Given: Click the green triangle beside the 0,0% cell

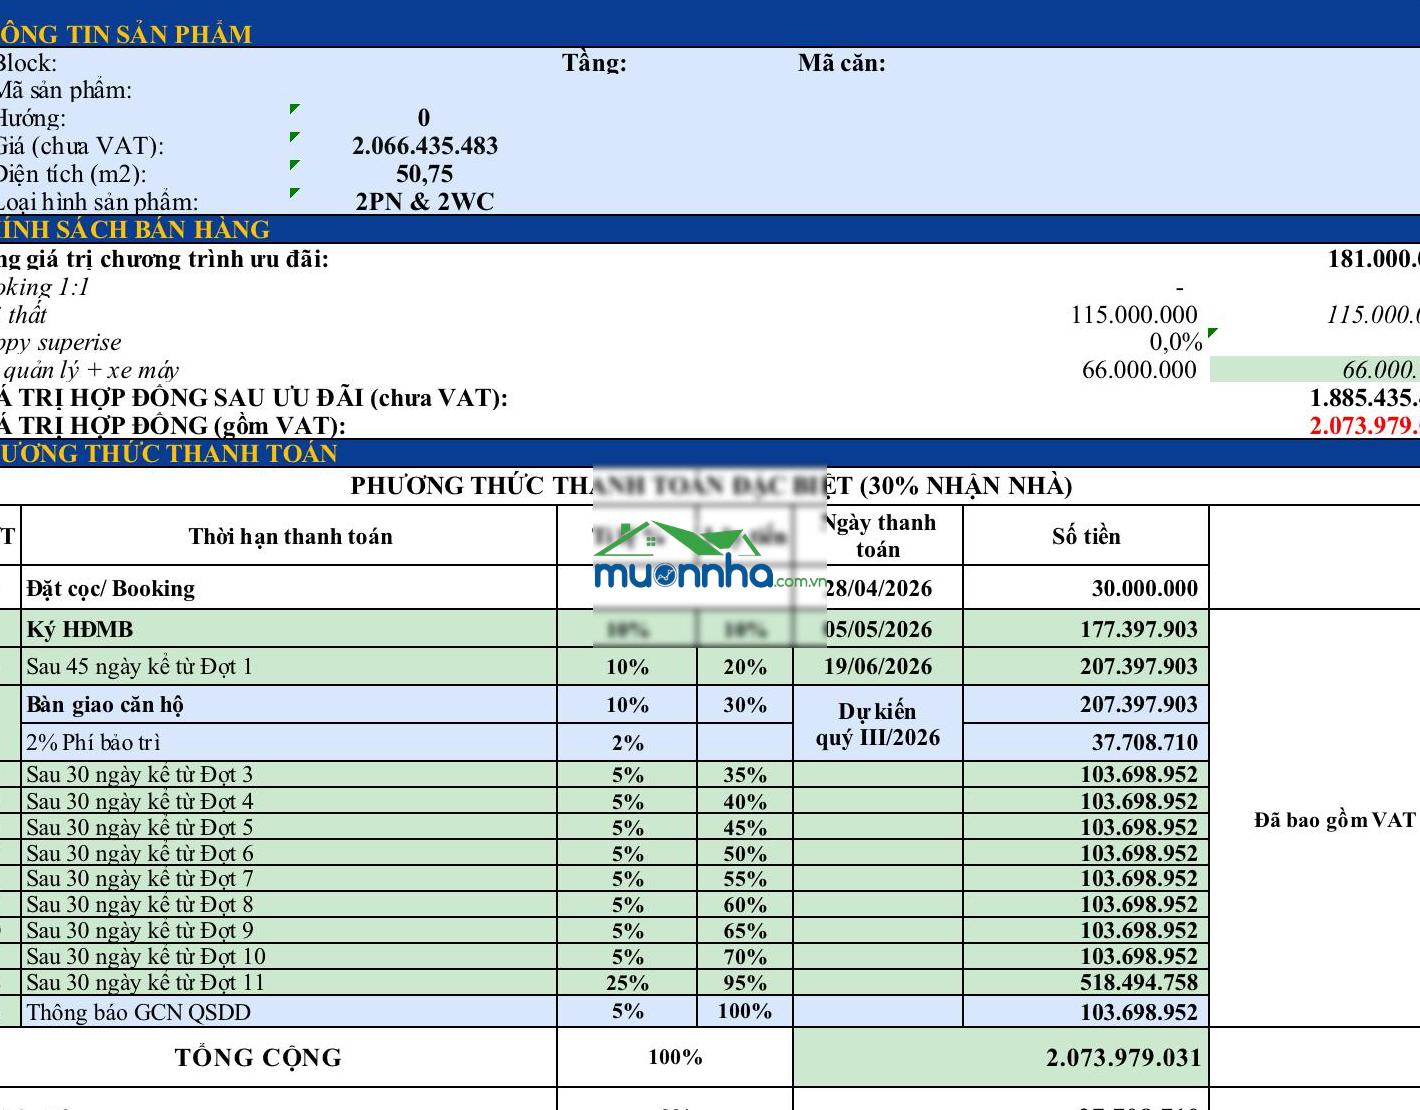Looking at the screenshot, I should pos(1213,333).
